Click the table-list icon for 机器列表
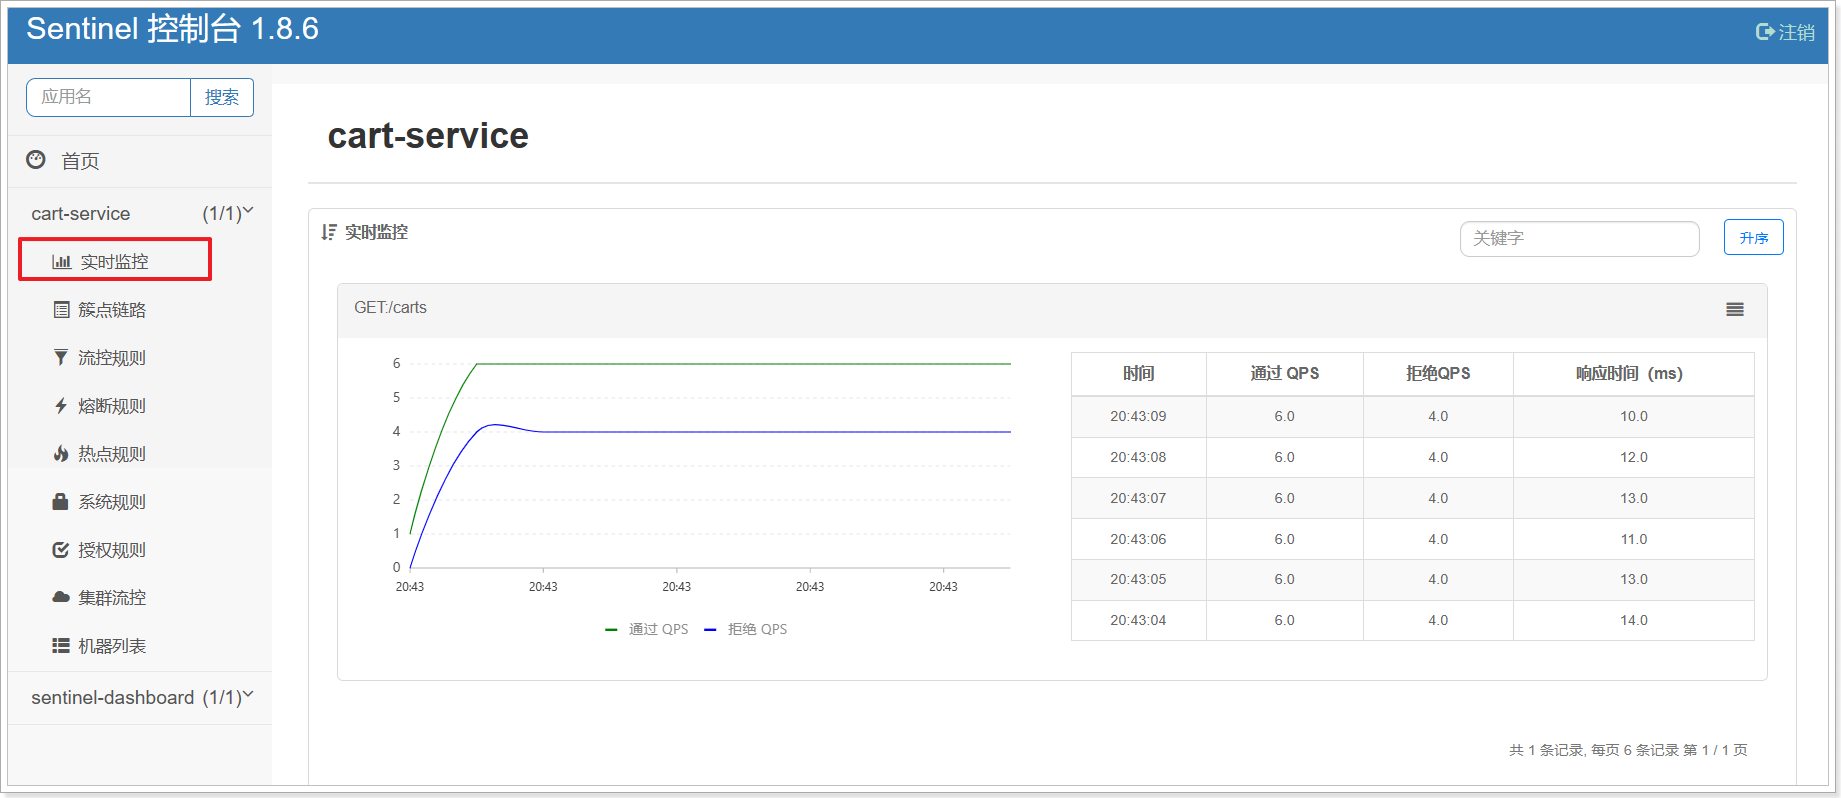Image resolution: width=1841 pixels, height=798 pixels. (61, 646)
